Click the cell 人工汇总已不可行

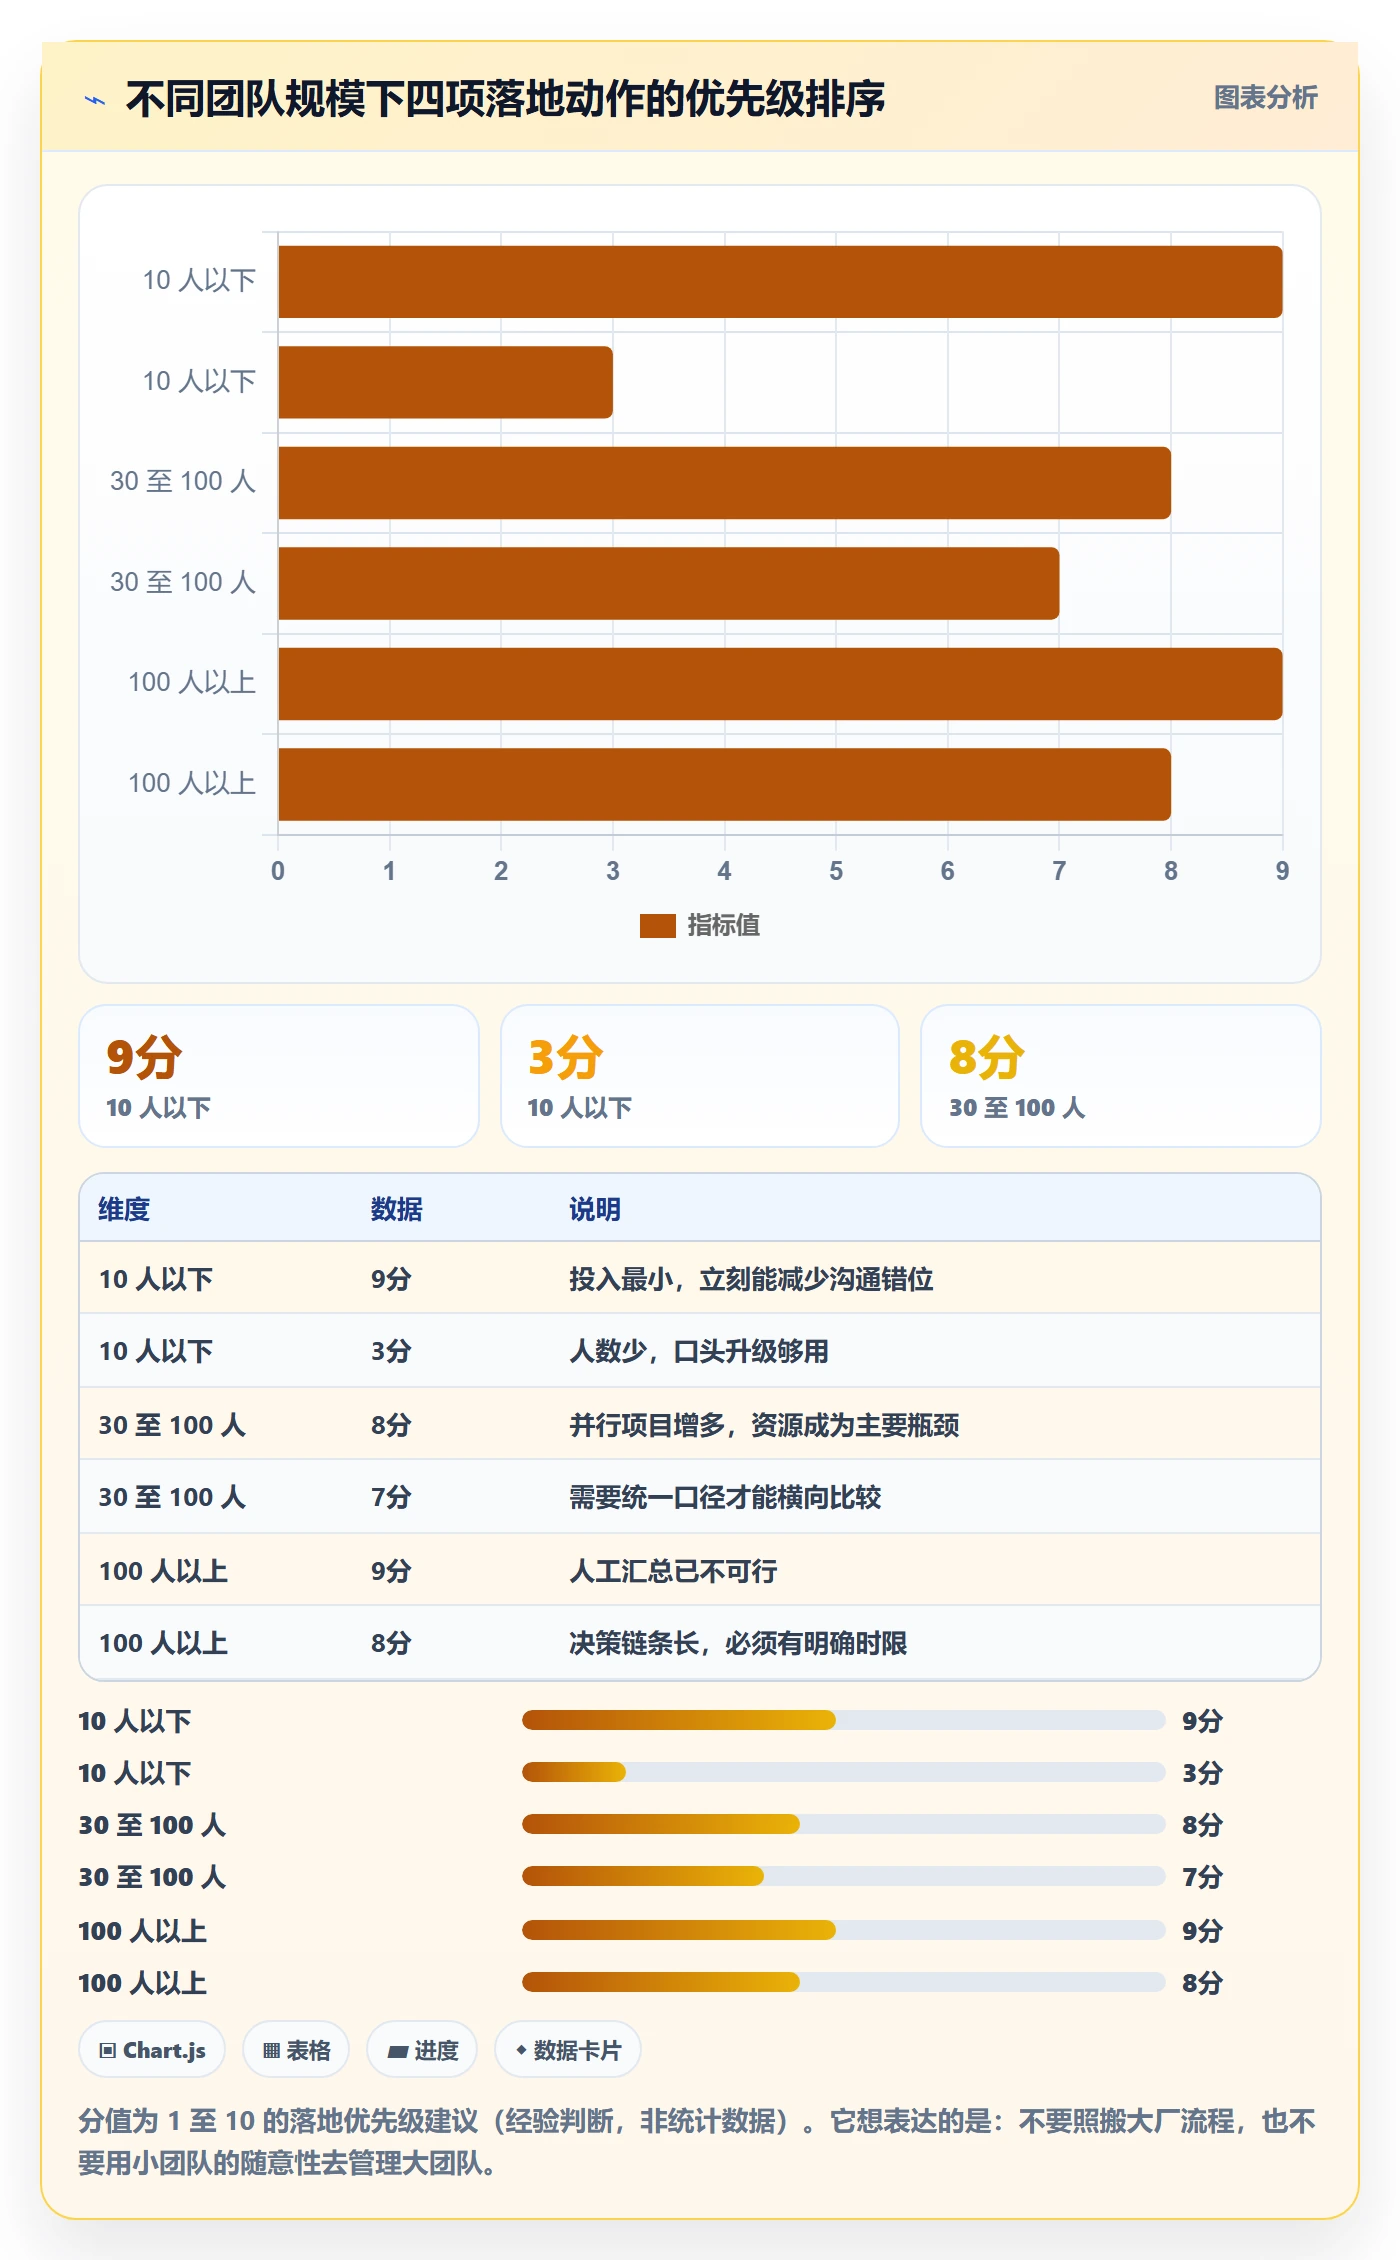[673, 1571]
